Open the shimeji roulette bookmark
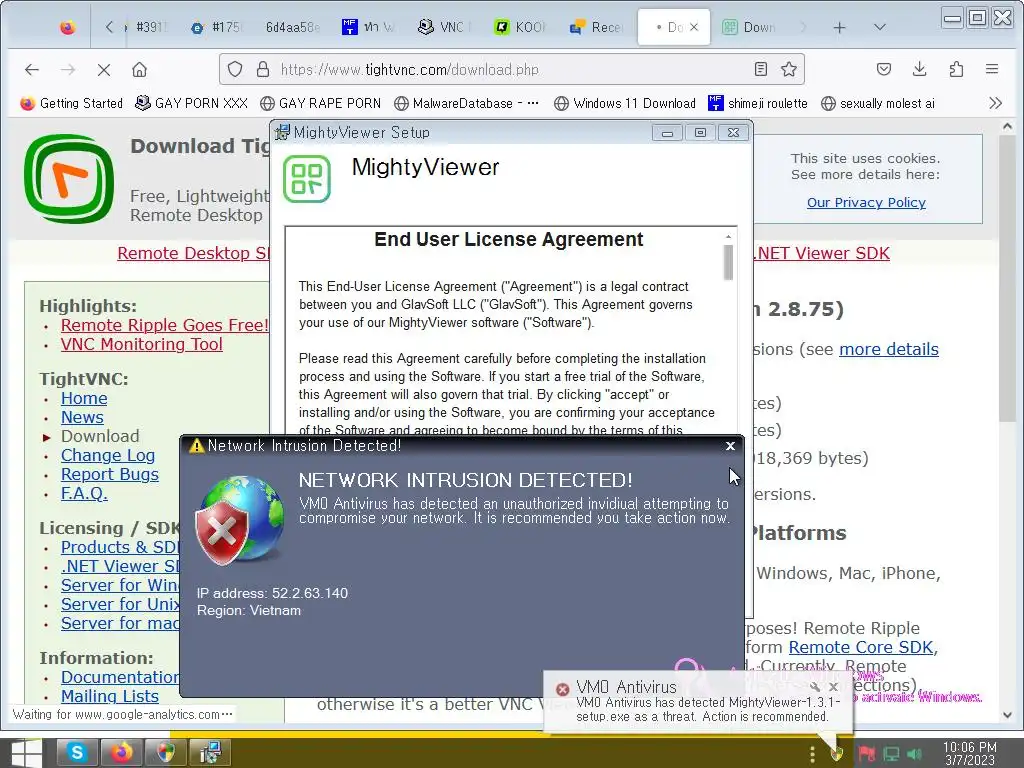1024x768 pixels. [758, 103]
